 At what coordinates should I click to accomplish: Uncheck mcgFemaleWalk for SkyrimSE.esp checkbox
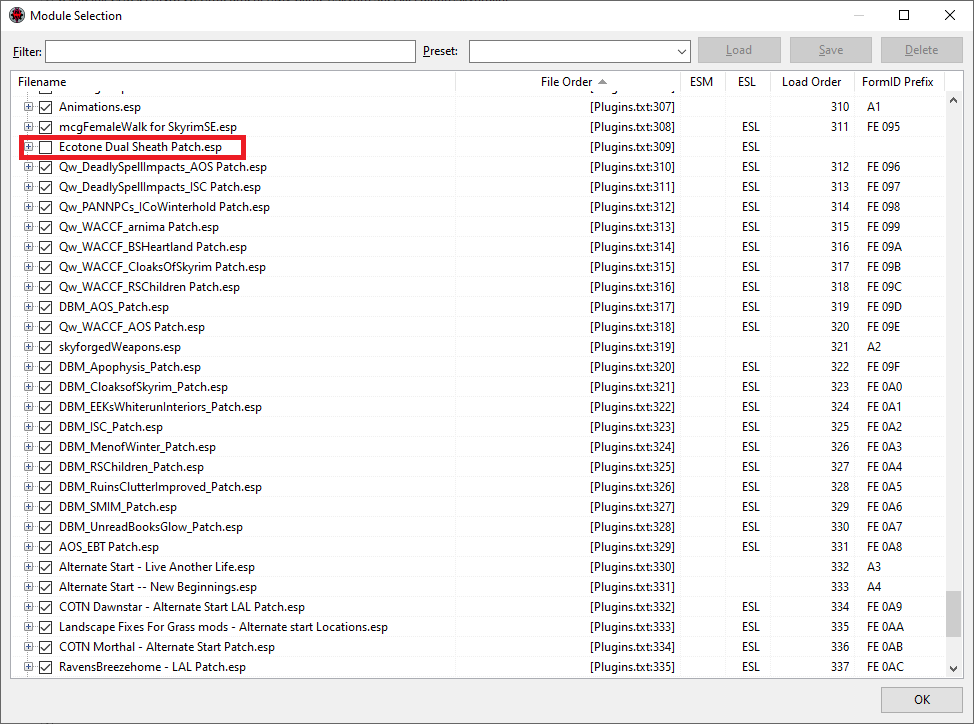45,127
